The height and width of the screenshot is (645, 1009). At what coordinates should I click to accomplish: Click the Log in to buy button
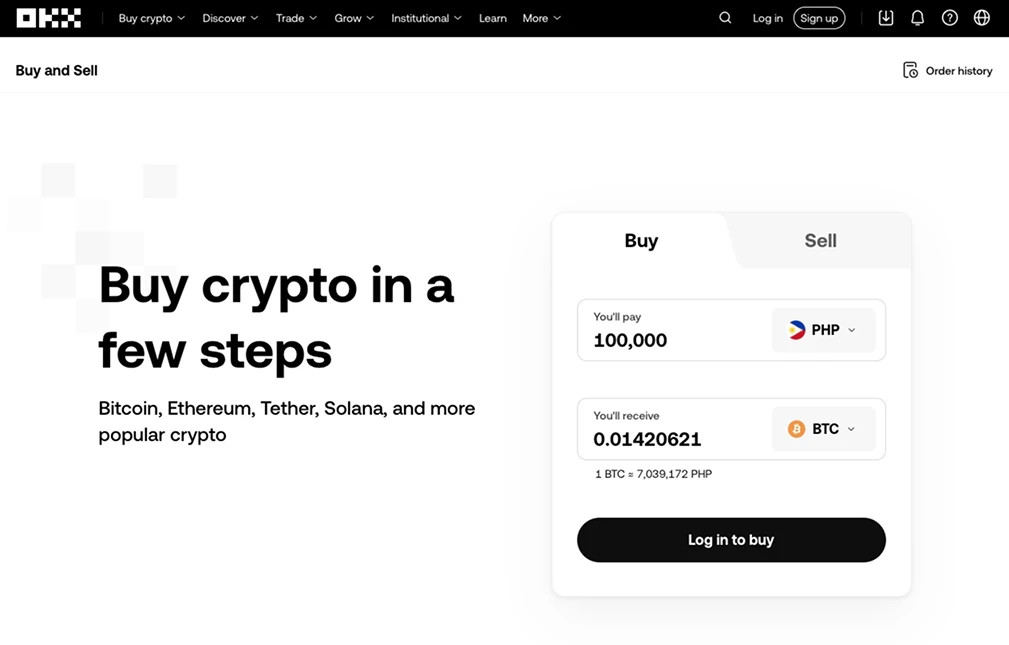point(731,540)
